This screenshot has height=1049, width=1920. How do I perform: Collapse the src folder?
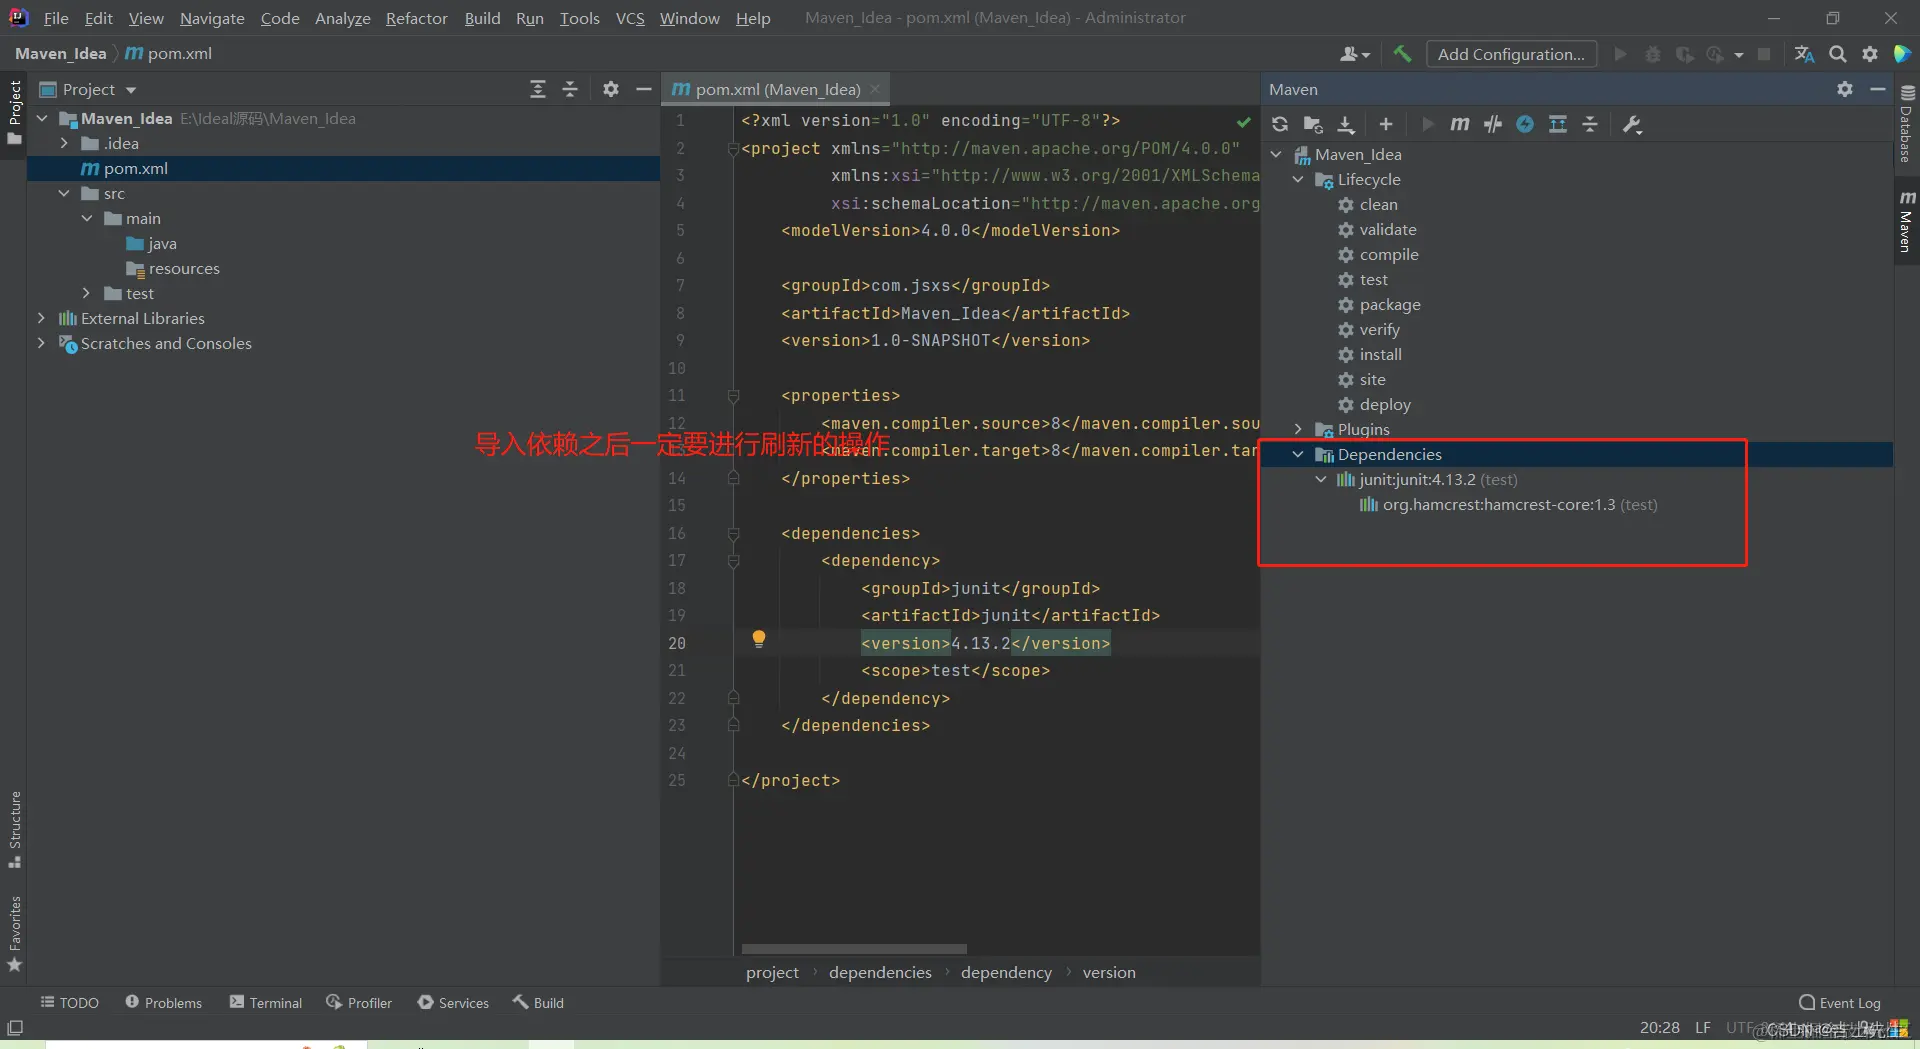(65, 193)
